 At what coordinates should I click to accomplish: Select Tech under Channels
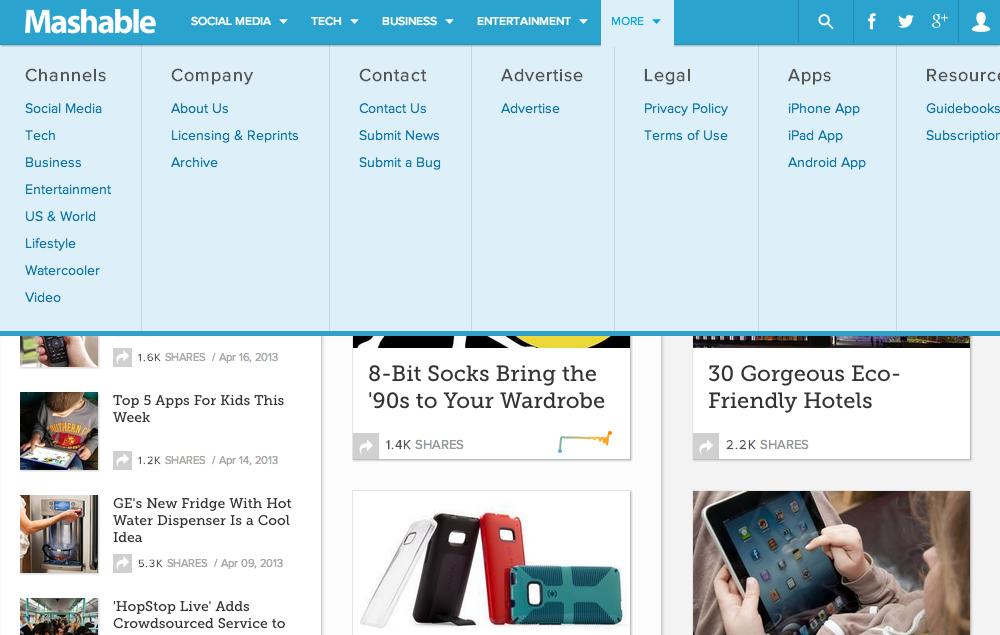40,135
